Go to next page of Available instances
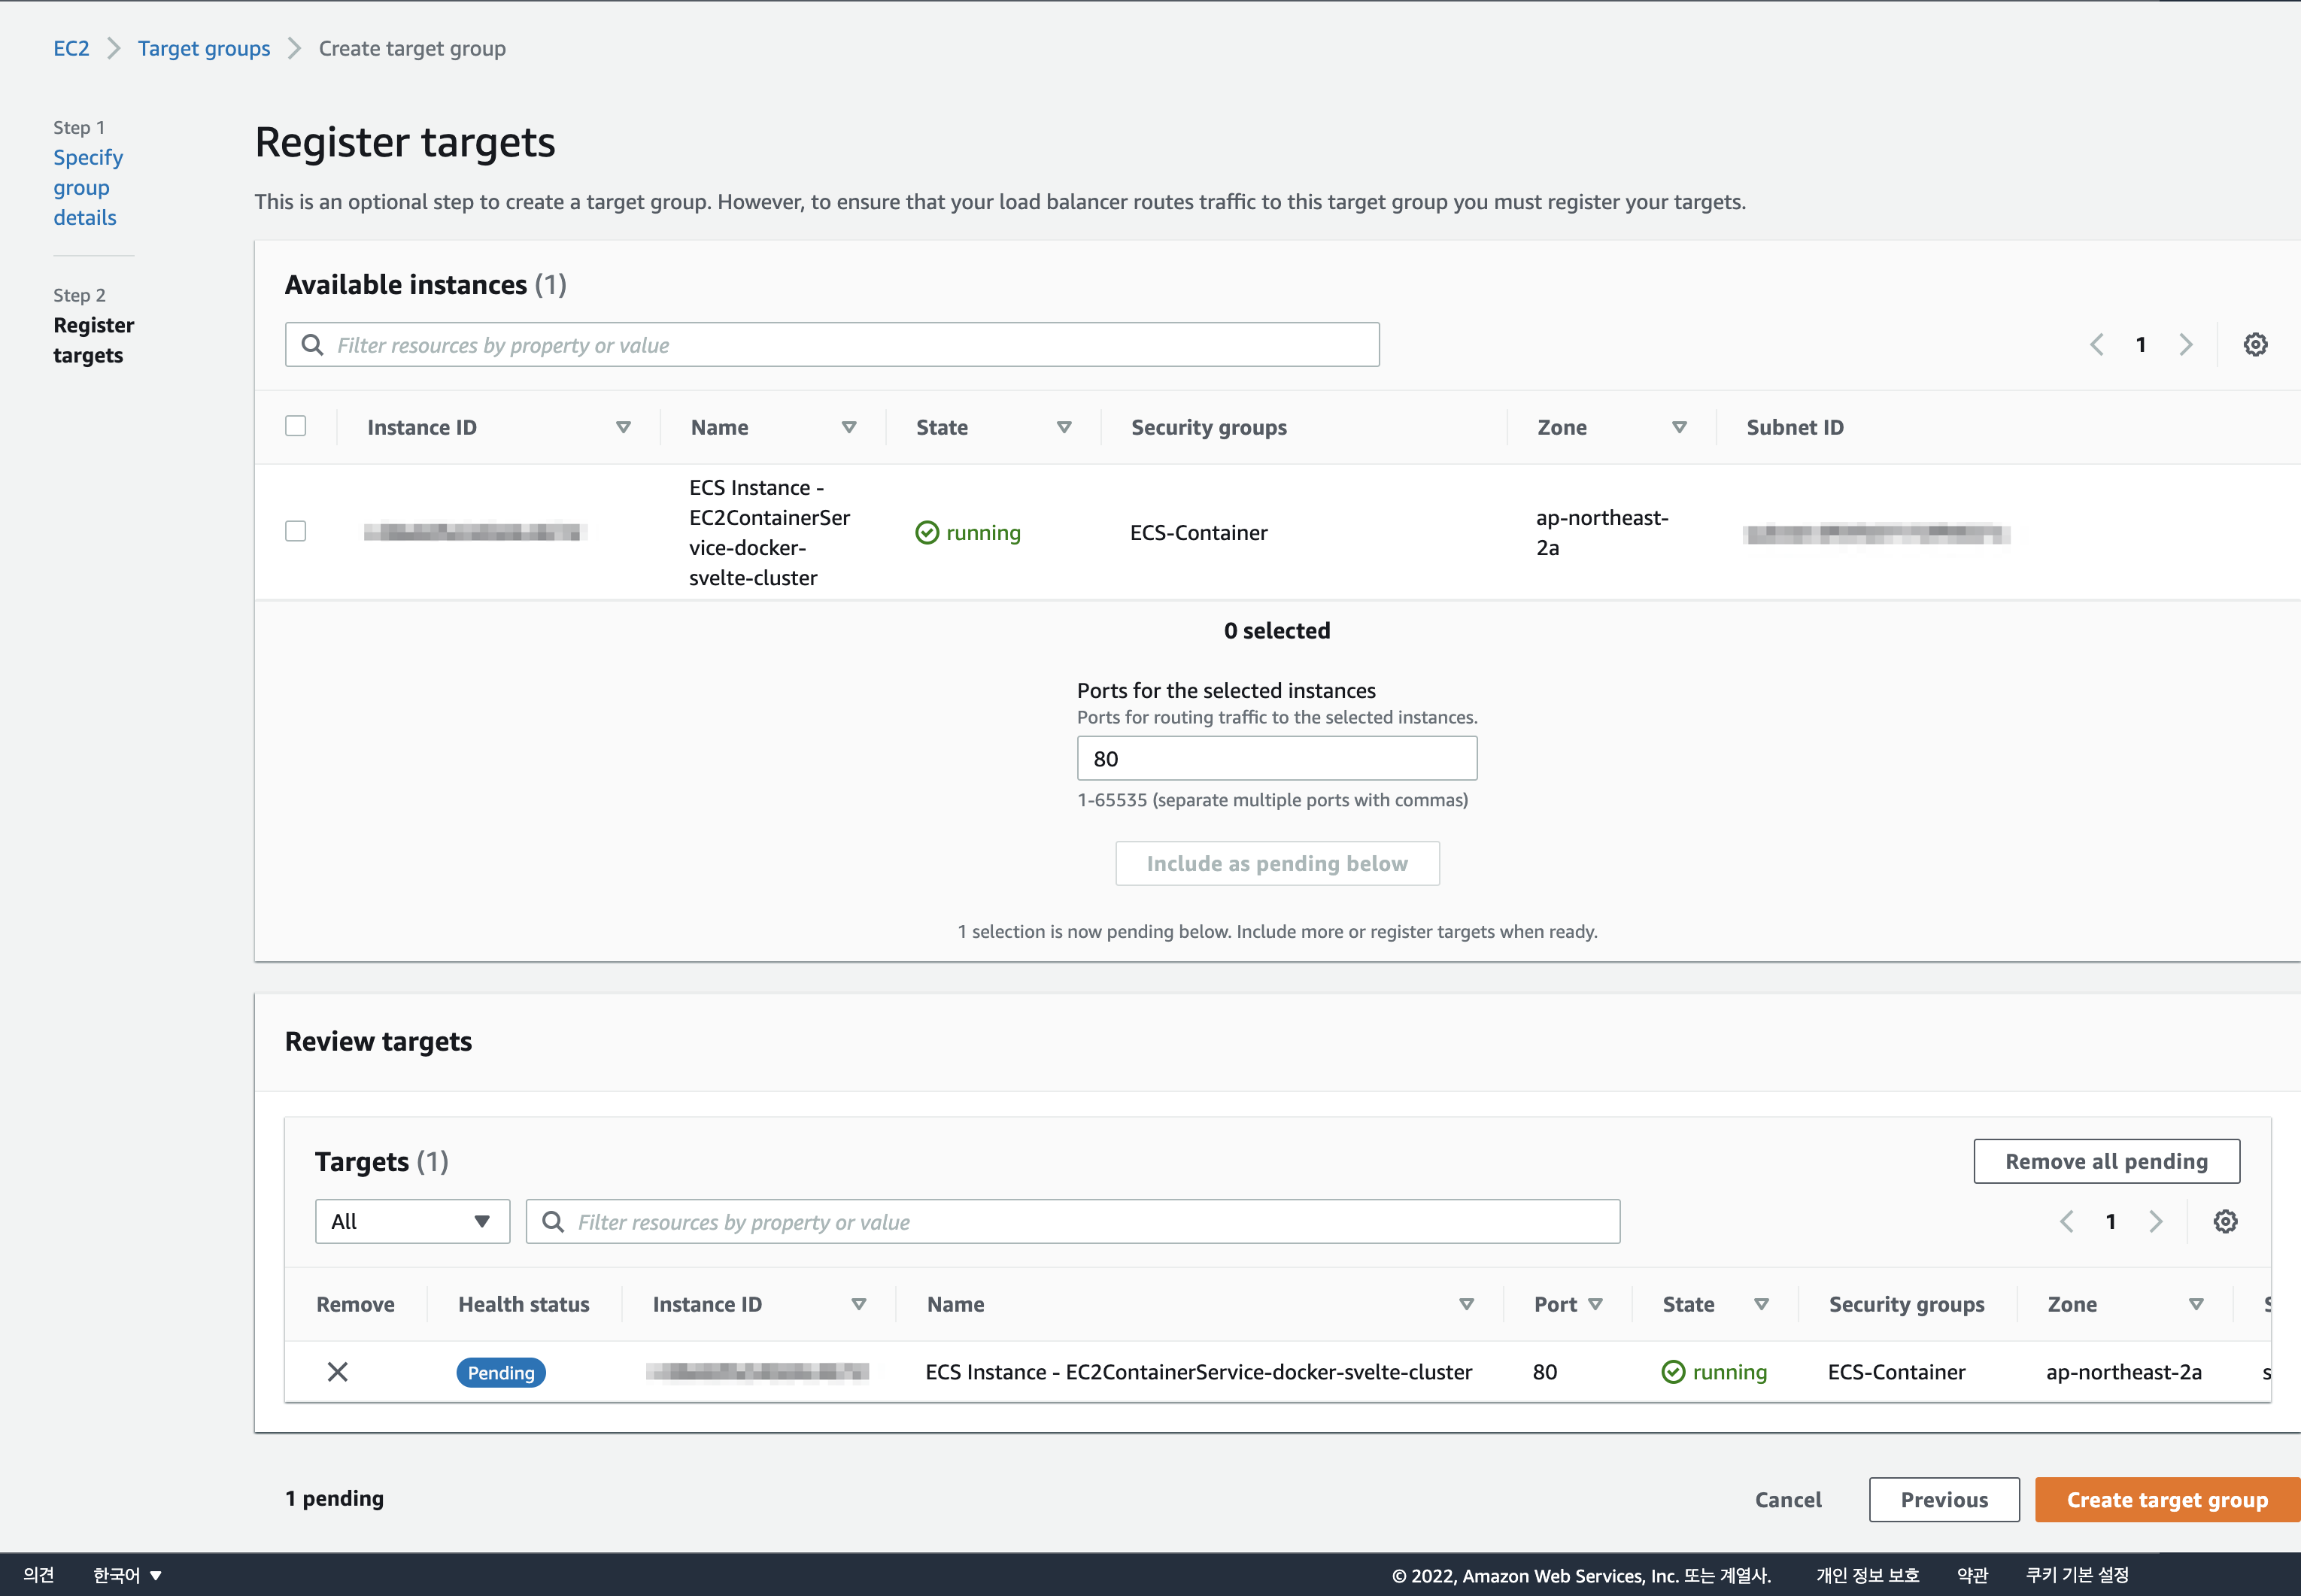The image size is (2301, 1596). tap(2186, 344)
